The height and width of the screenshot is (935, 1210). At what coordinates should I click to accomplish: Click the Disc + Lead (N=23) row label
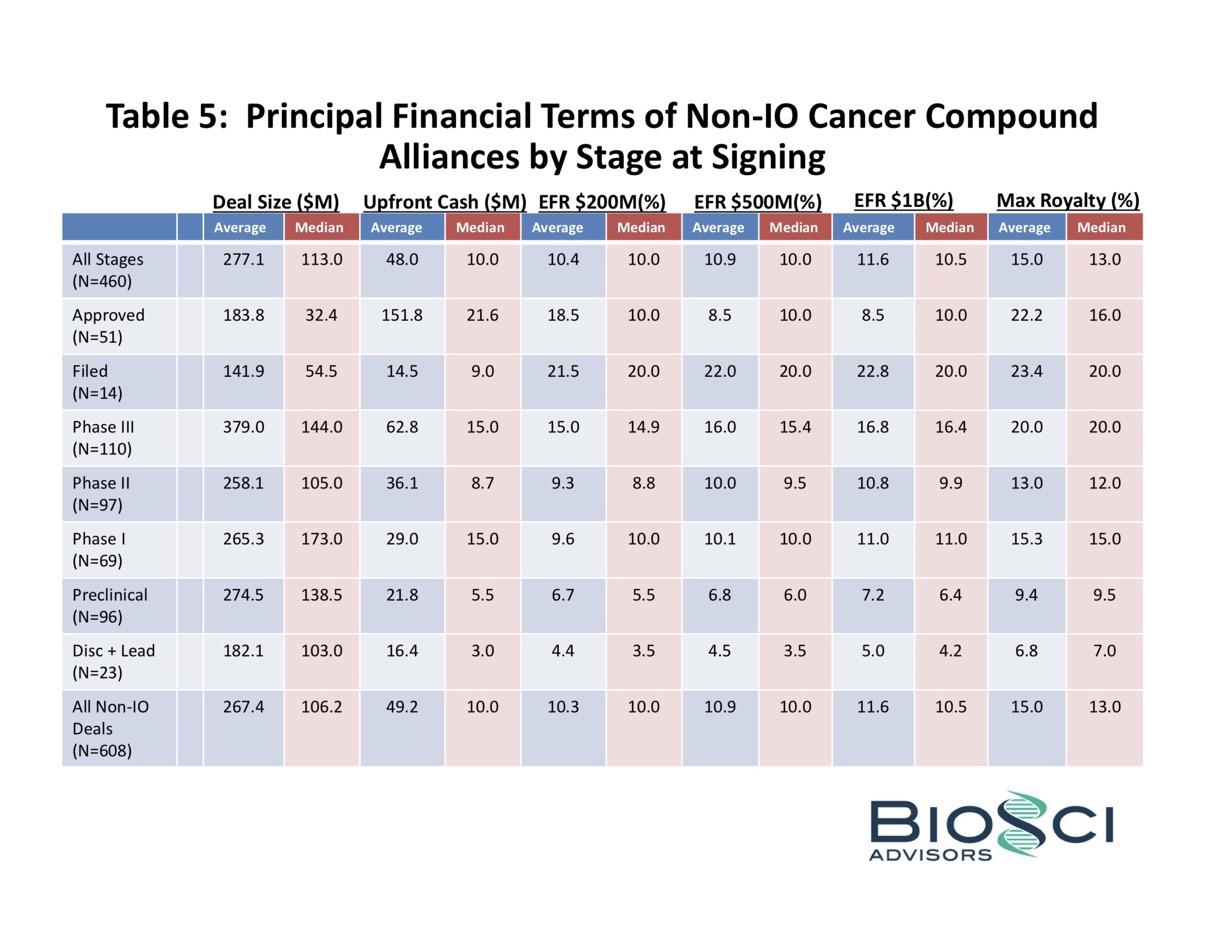tap(113, 661)
